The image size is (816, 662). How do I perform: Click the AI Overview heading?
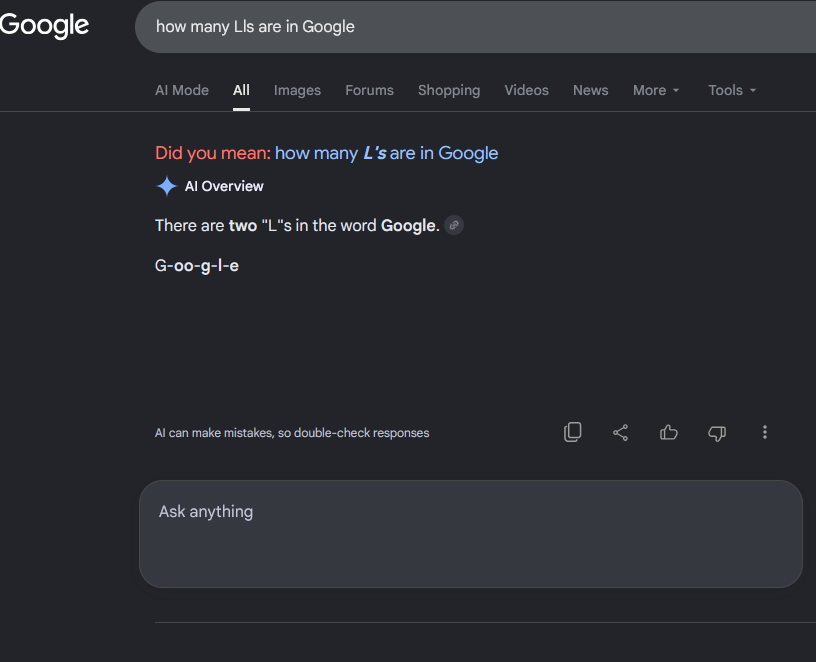[224, 186]
